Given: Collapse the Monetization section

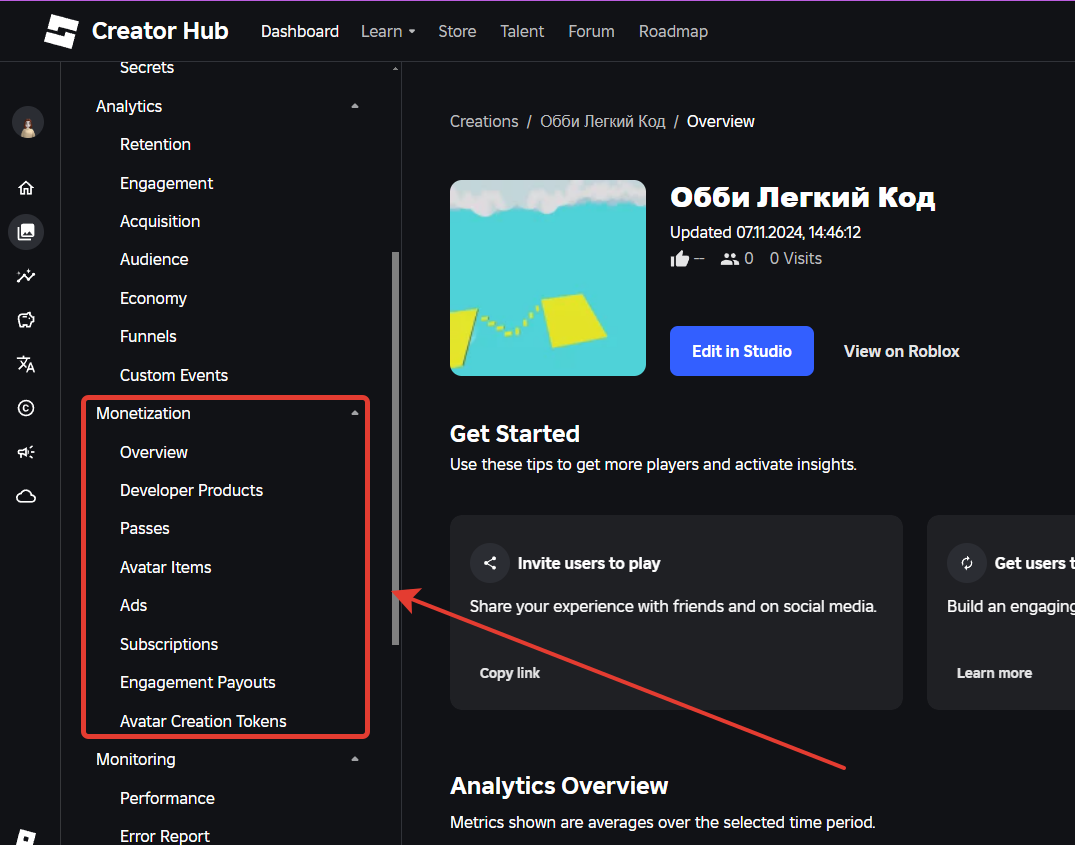Looking at the screenshot, I should pos(354,413).
